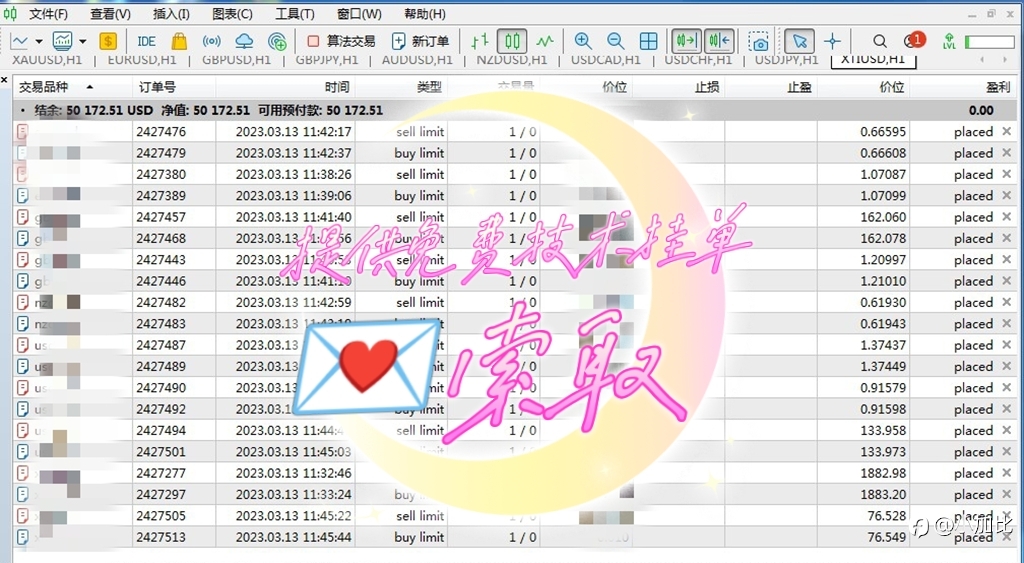
Task: Sort orders by 时间 column header
Action: [x=337, y=87]
